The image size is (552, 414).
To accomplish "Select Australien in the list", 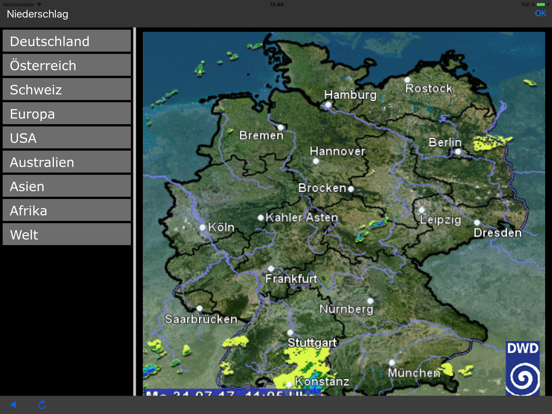I will coord(67,162).
